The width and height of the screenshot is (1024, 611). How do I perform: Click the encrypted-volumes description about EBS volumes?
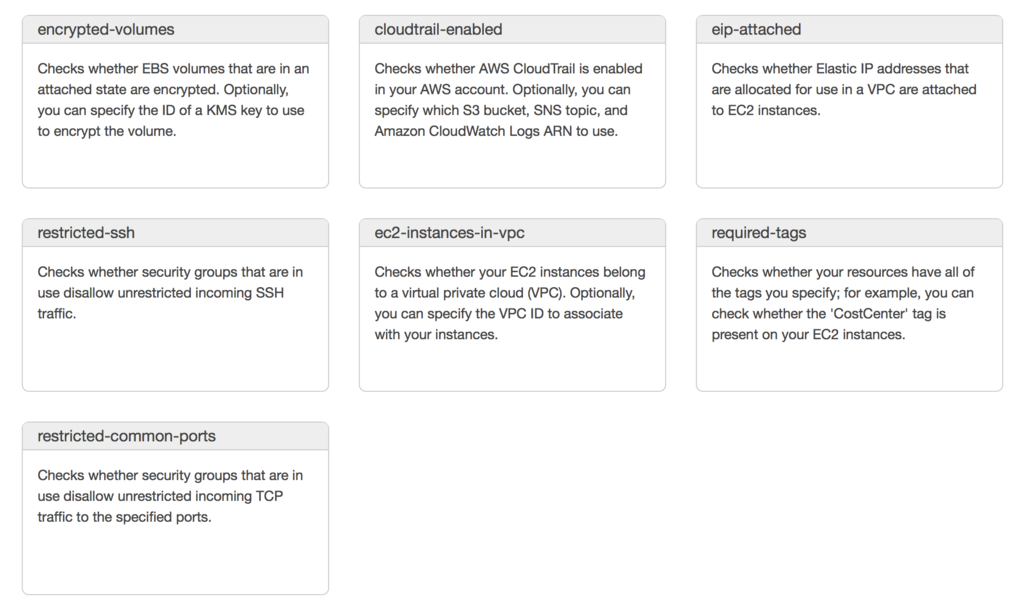pos(173,100)
